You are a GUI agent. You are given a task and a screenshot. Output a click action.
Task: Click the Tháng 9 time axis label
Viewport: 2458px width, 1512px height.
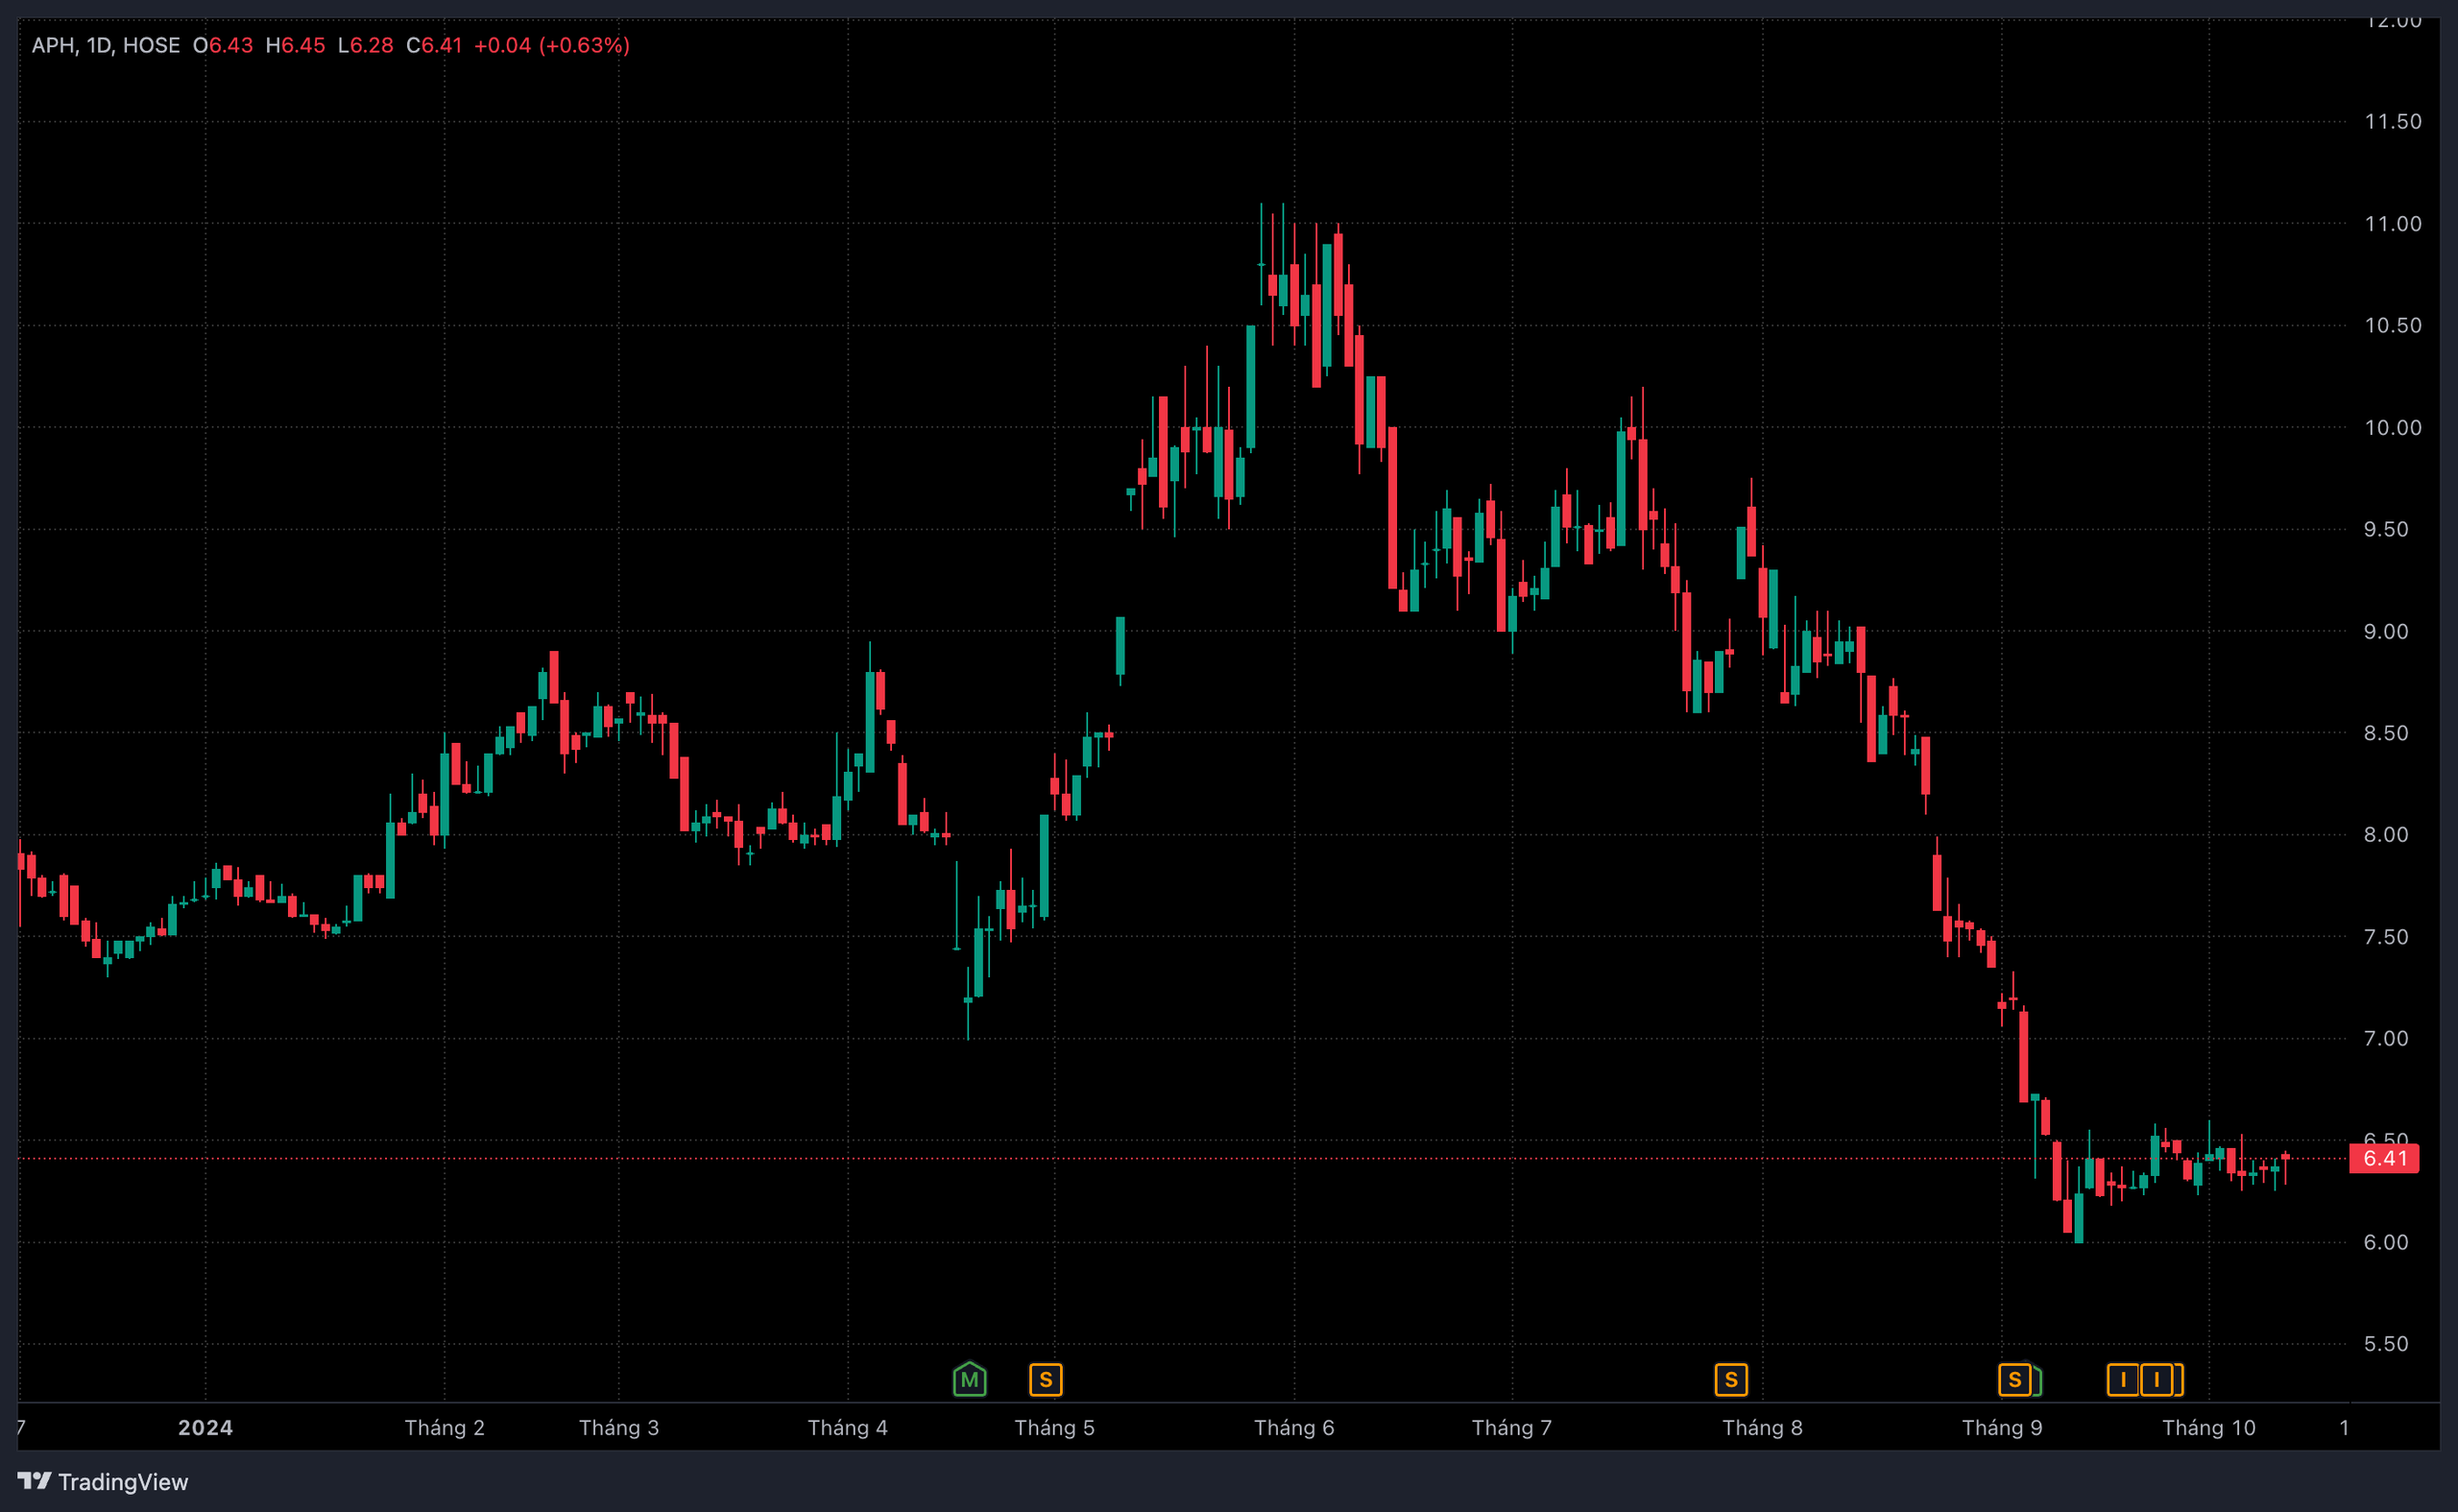[2002, 1427]
